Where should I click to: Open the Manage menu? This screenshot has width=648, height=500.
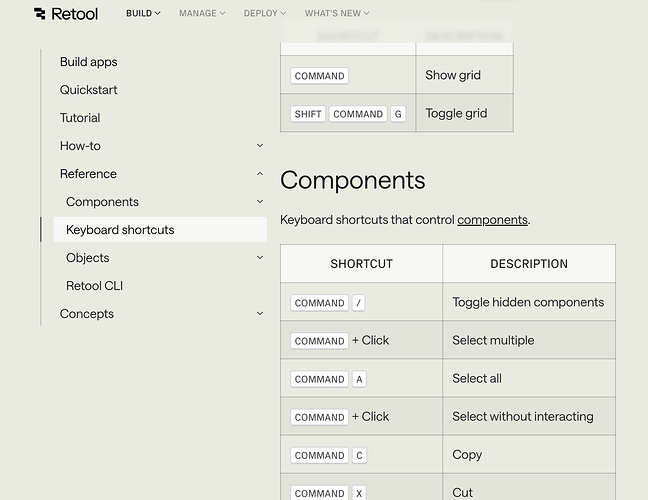coord(202,14)
